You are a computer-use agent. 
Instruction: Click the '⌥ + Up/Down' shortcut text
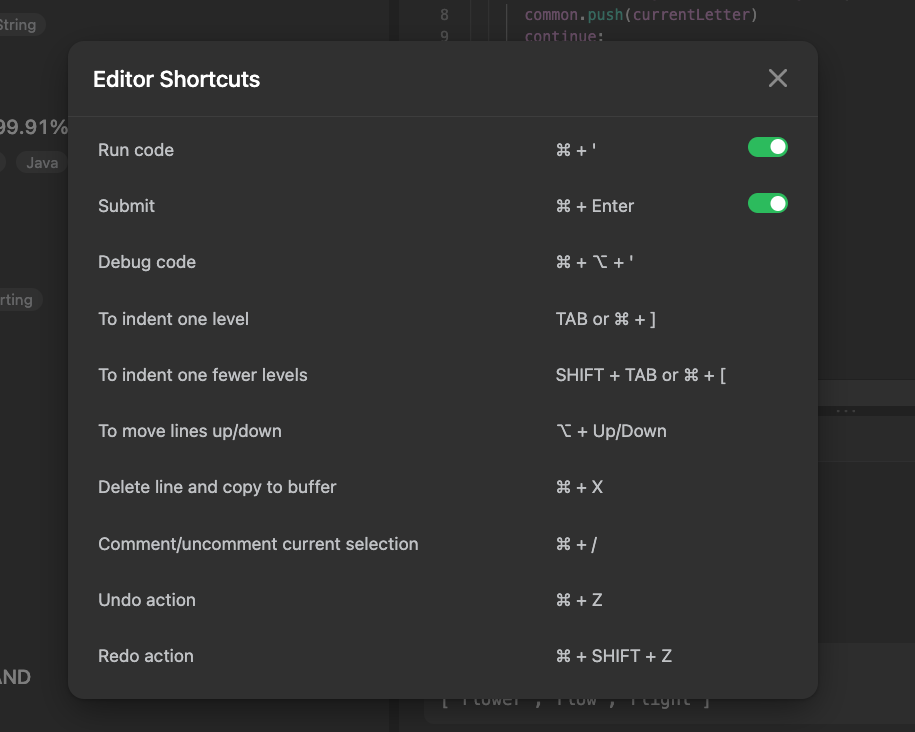coord(611,431)
